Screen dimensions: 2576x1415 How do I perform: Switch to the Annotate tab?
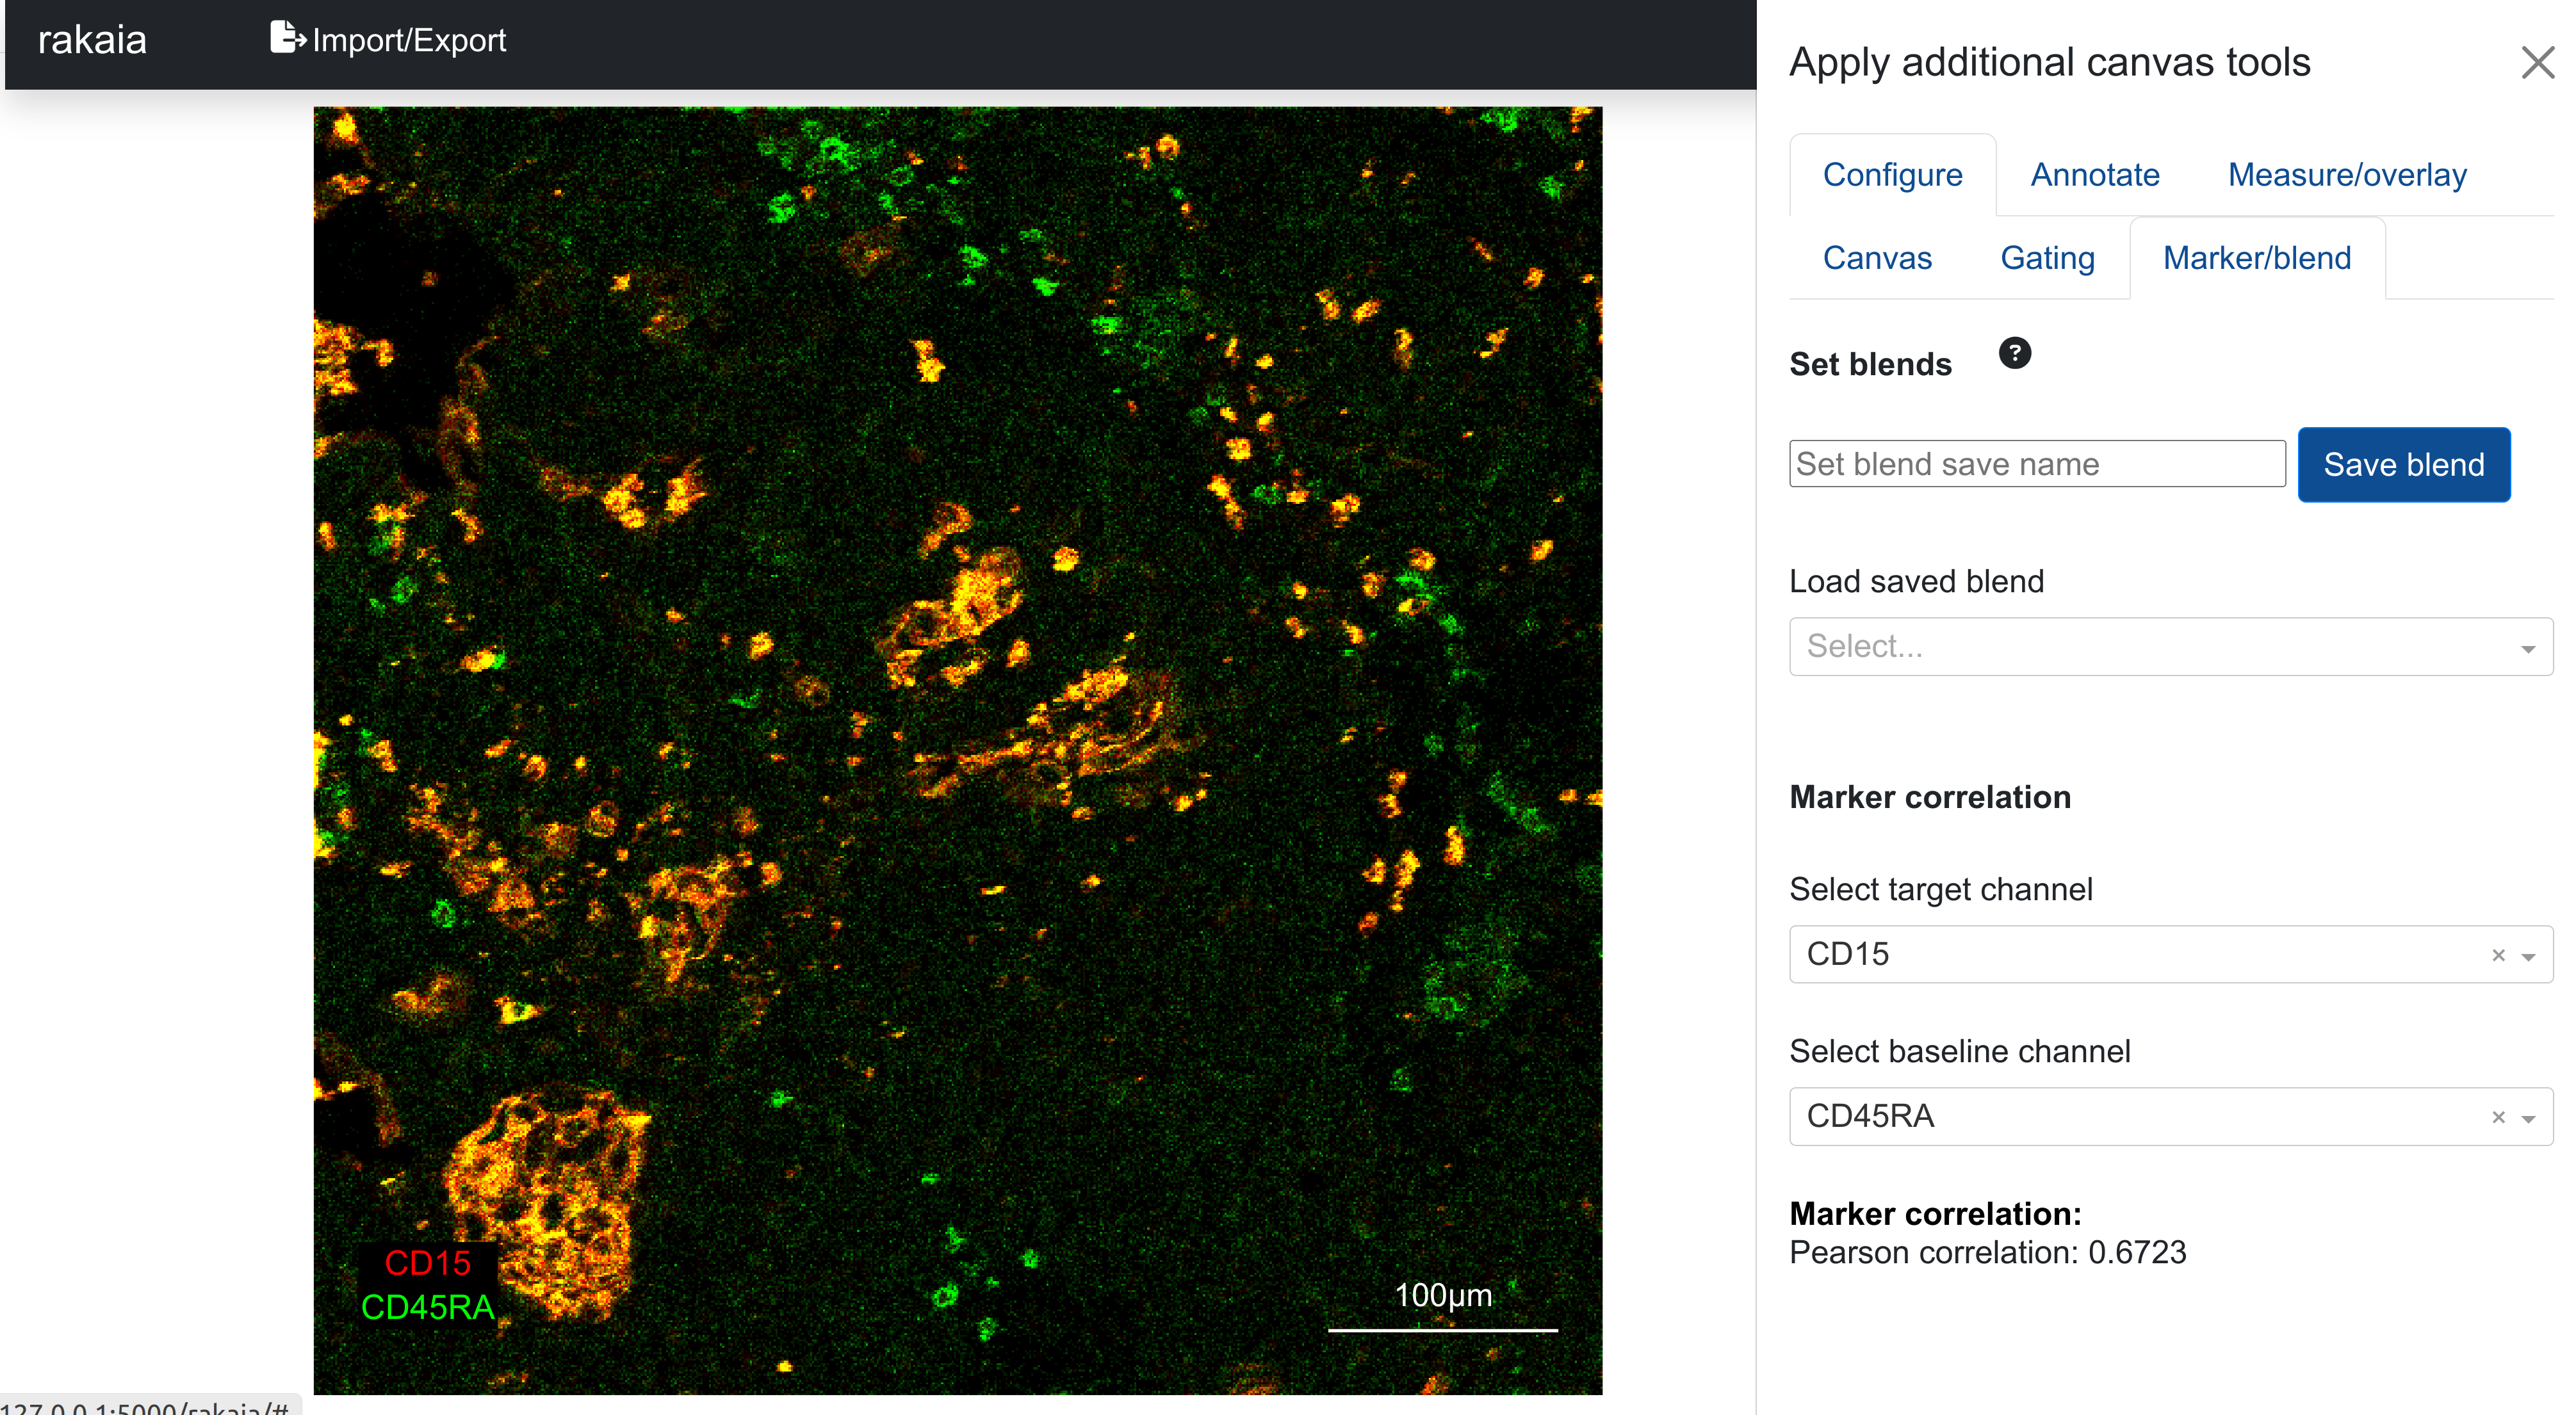pos(2094,175)
